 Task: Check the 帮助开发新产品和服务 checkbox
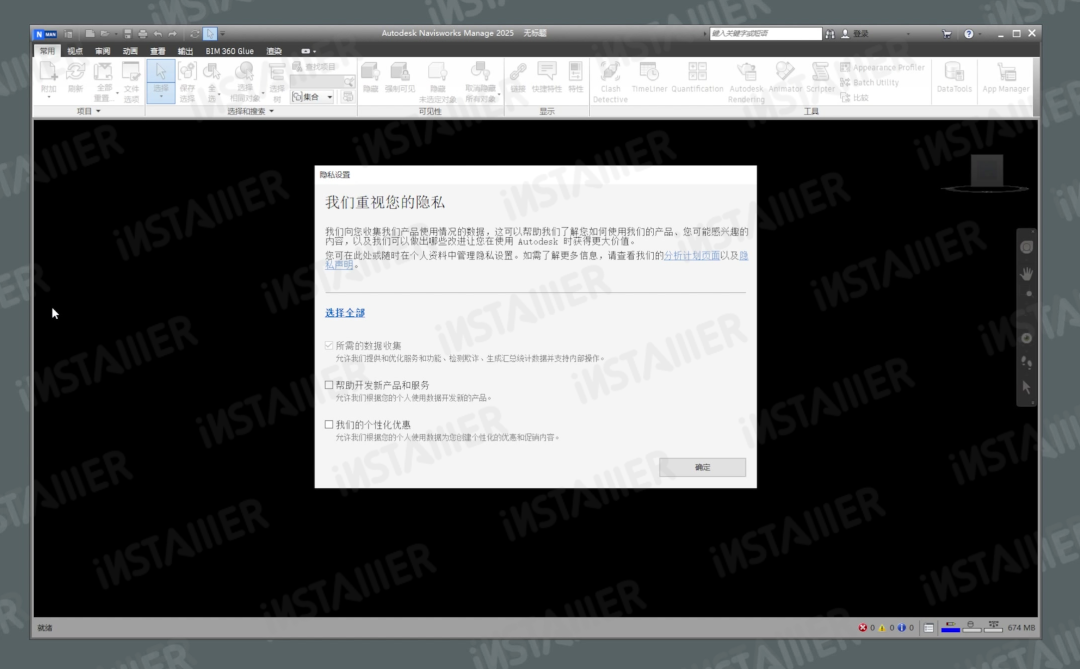click(x=329, y=385)
